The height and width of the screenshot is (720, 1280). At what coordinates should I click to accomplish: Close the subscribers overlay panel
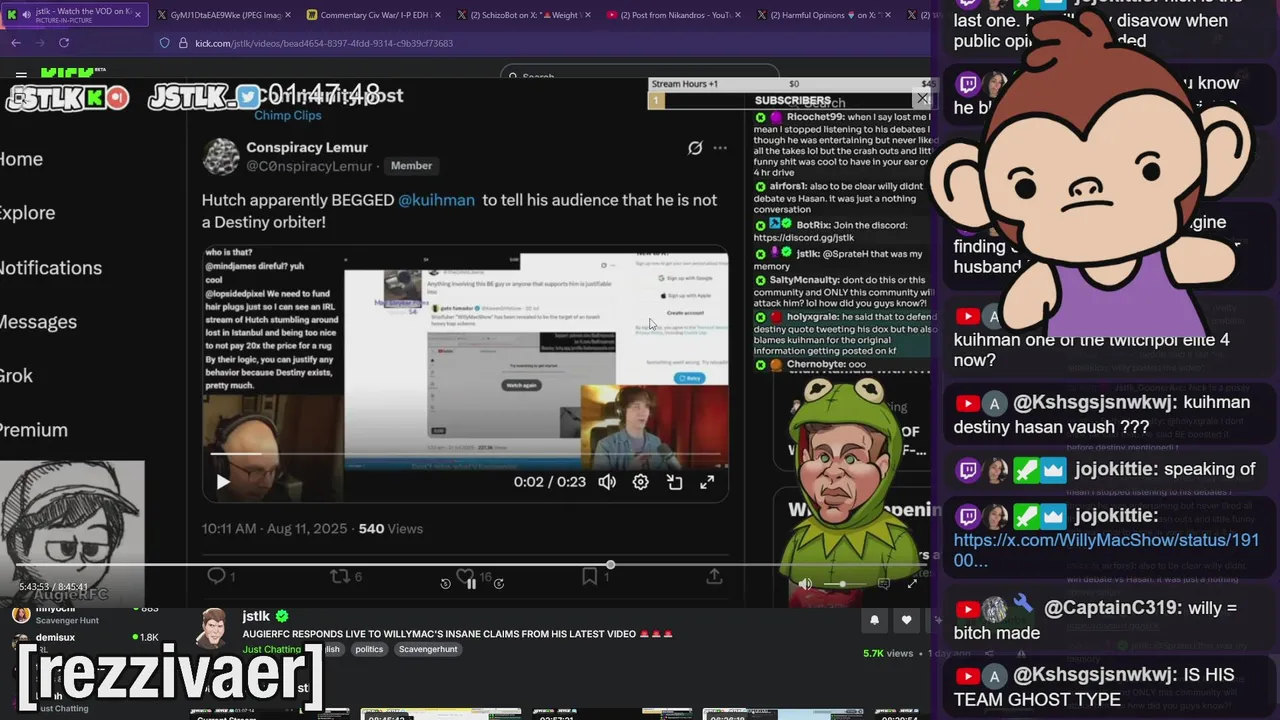922,99
